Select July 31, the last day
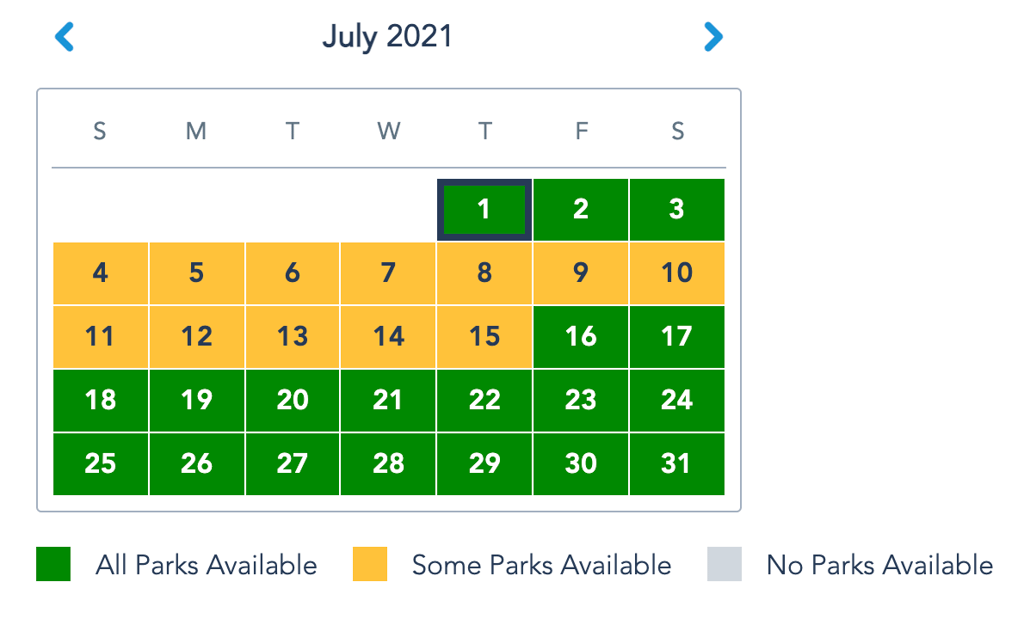The width and height of the screenshot is (1024, 619). (x=677, y=464)
